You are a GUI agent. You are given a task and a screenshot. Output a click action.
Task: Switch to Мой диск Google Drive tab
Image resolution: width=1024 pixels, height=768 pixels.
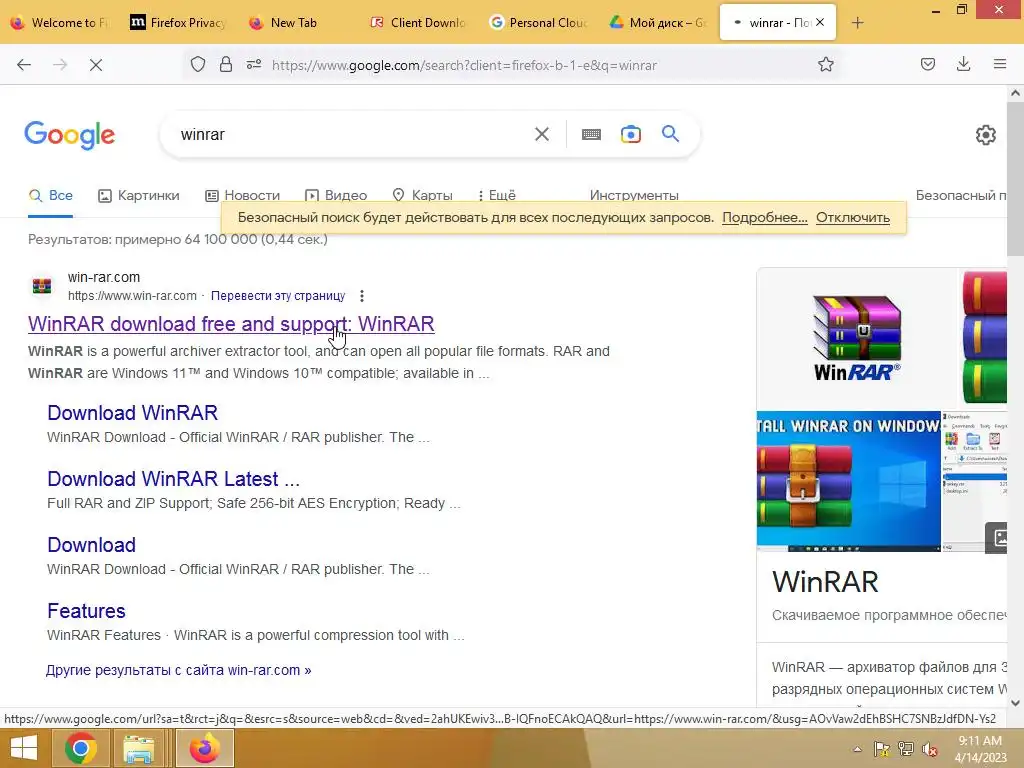click(x=658, y=23)
